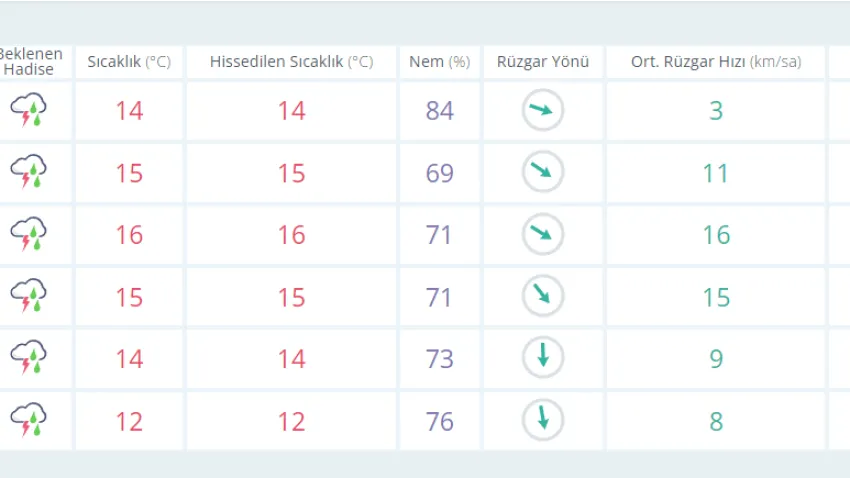Click wind direction arrow beside 69% humidity
The width and height of the screenshot is (850, 478).
(x=543, y=172)
